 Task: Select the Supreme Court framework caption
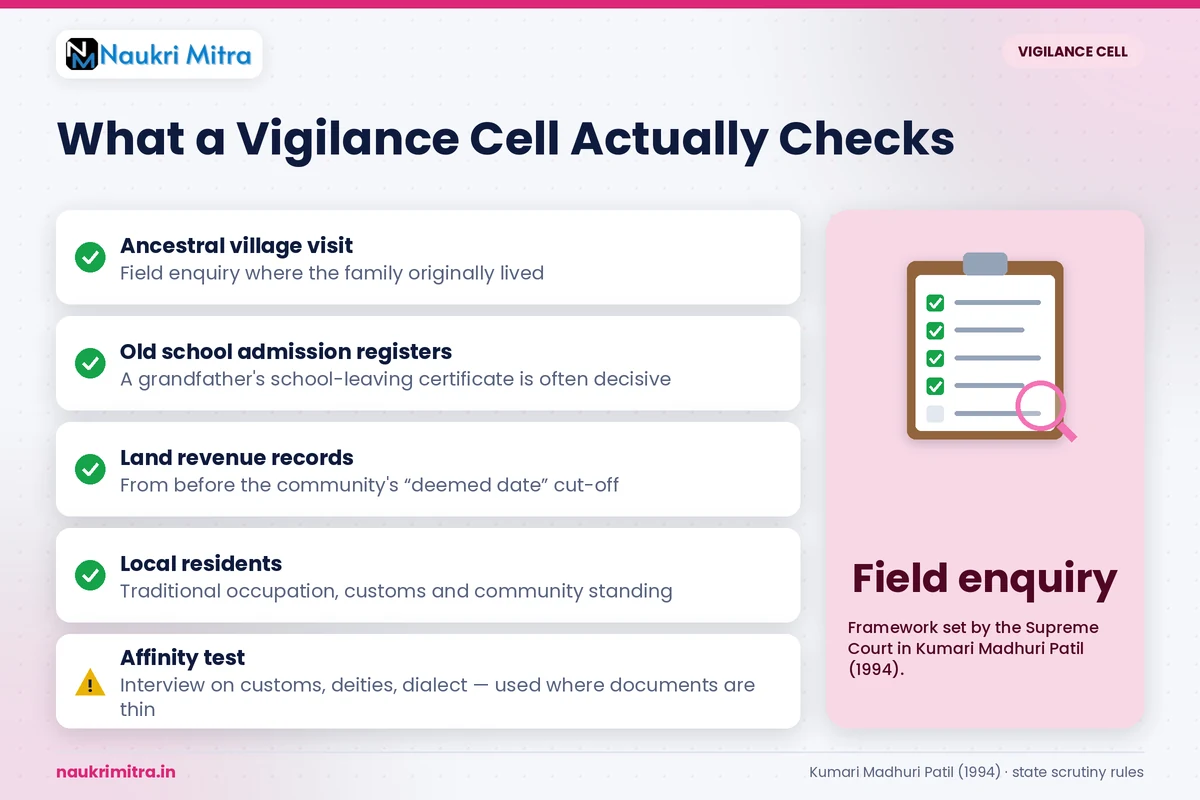coord(973,648)
